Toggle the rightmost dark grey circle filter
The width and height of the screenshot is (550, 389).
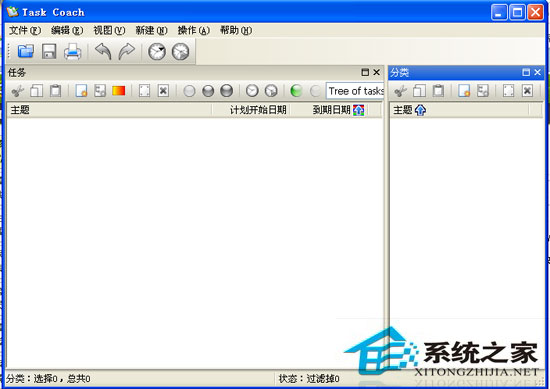(227, 91)
